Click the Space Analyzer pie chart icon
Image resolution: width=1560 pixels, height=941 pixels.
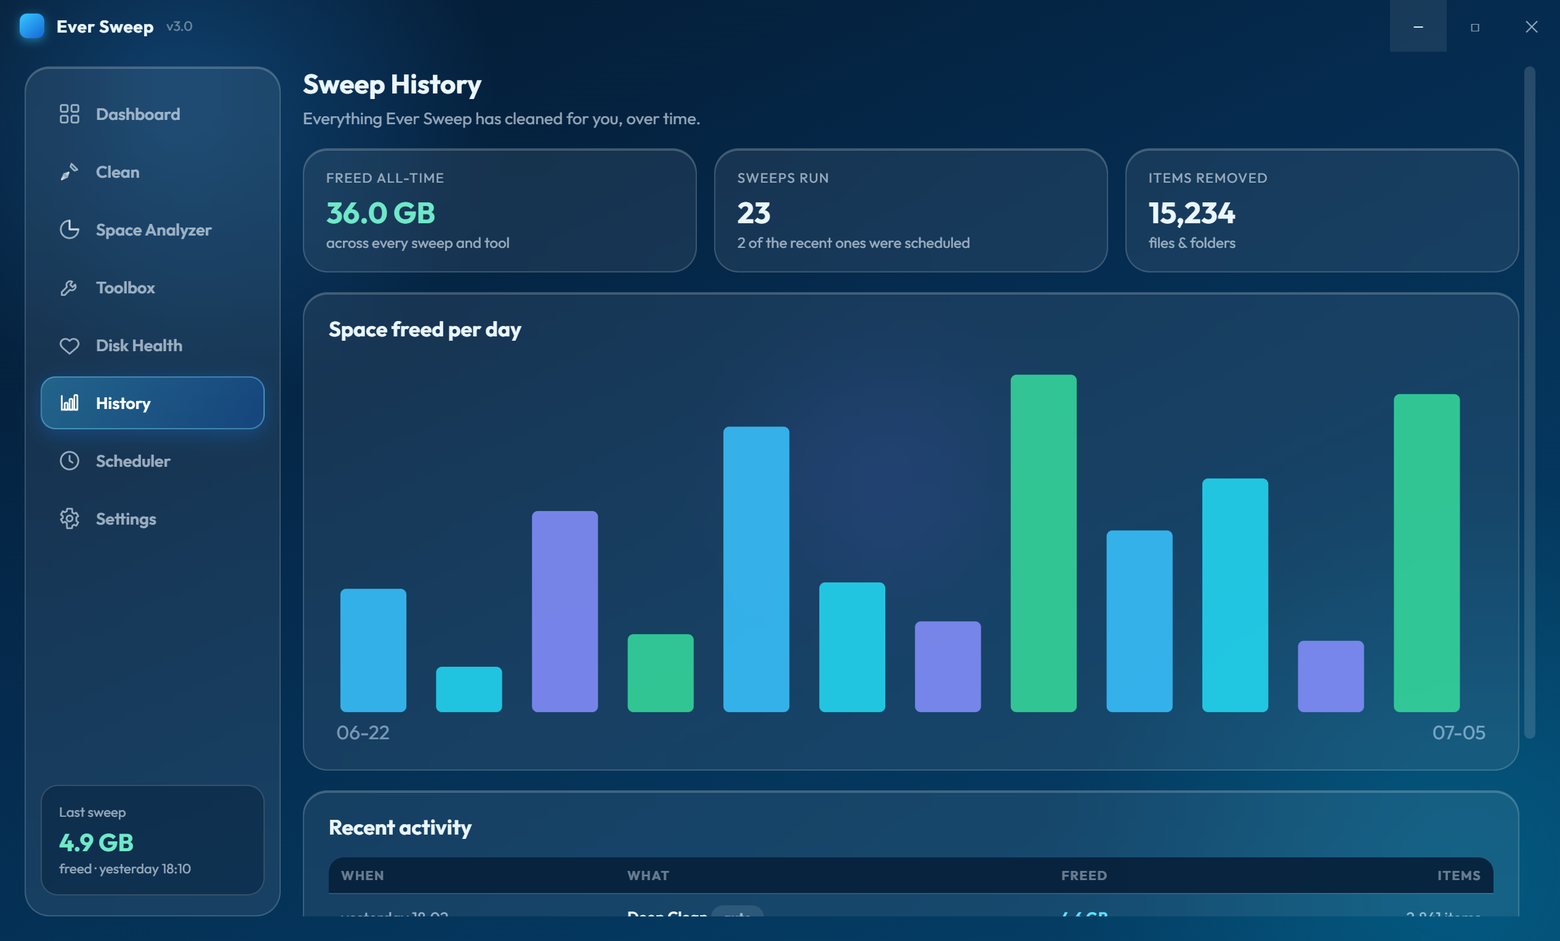[69, 230]
